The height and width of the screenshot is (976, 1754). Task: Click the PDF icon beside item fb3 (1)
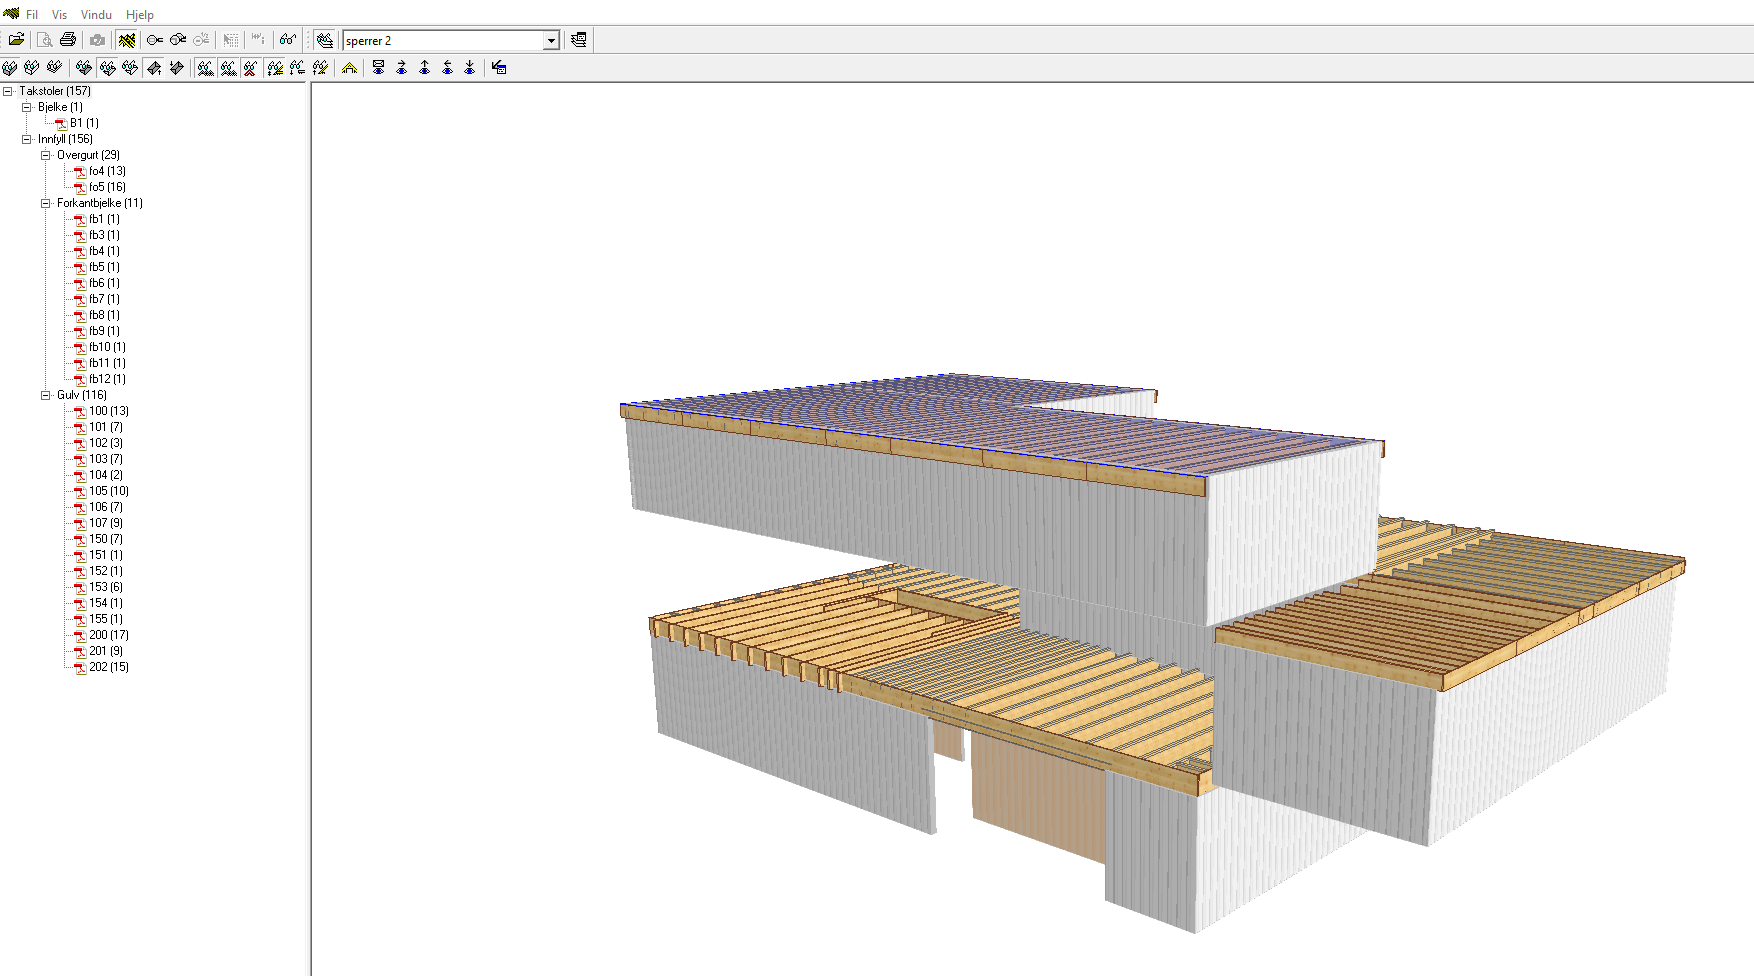tap(80, 236)
